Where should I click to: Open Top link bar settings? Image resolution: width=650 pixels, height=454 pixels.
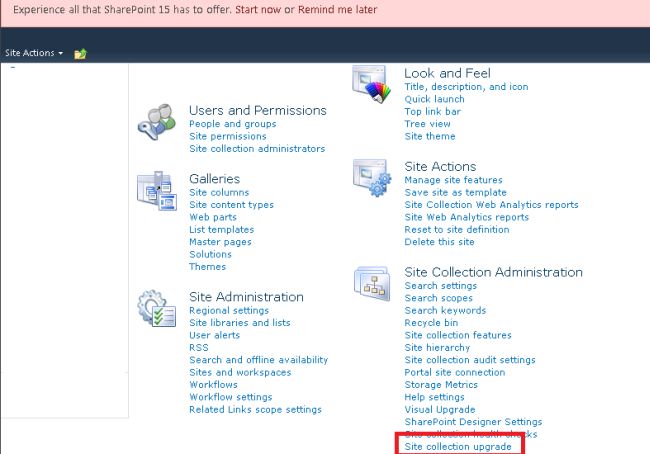point(432,112)
